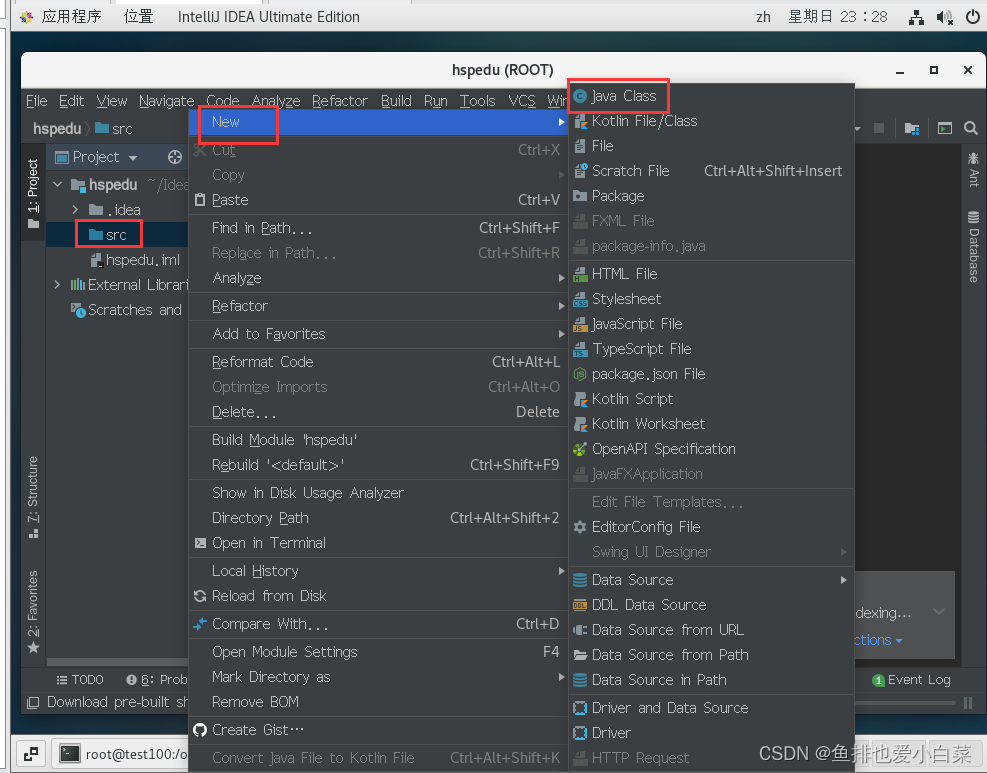Click the Data Source database icon
Image resolution: width=987 pixels, height=773 pixels.
coord(580,580)
